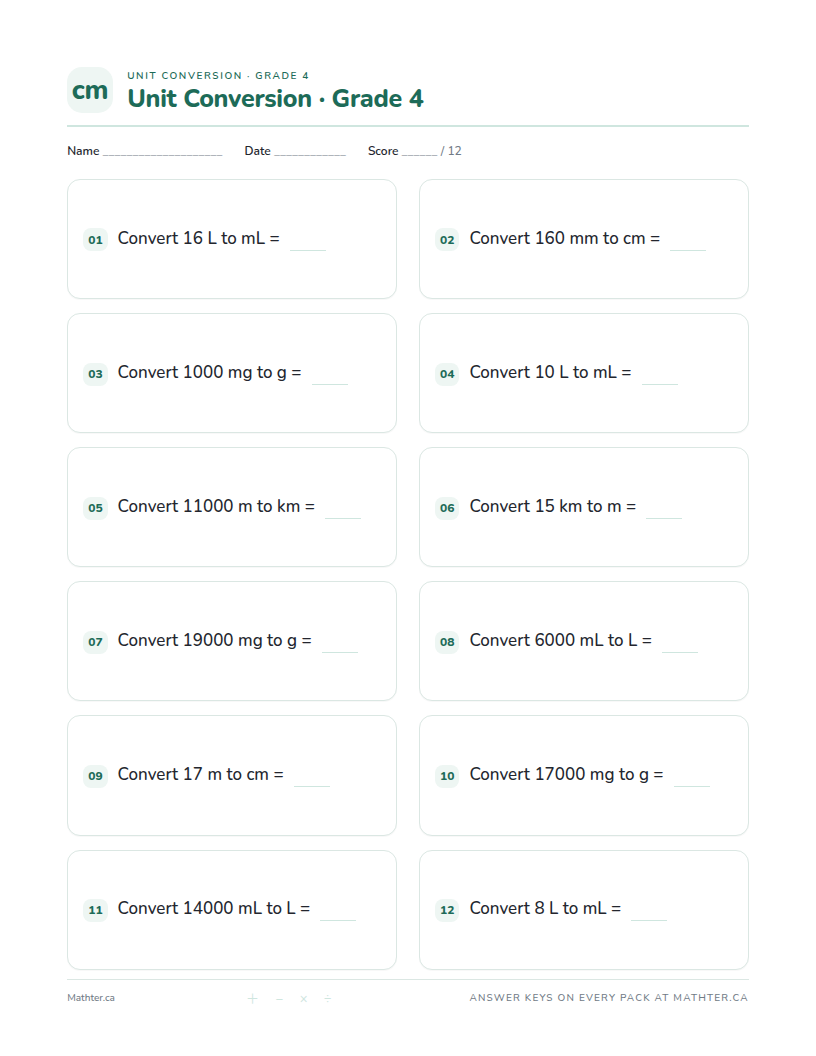Click text 'Convert 6000 mL to L ='
The width and height of the screenshot is (816, 1056).
pyautogui.click(x=561, y=640)
